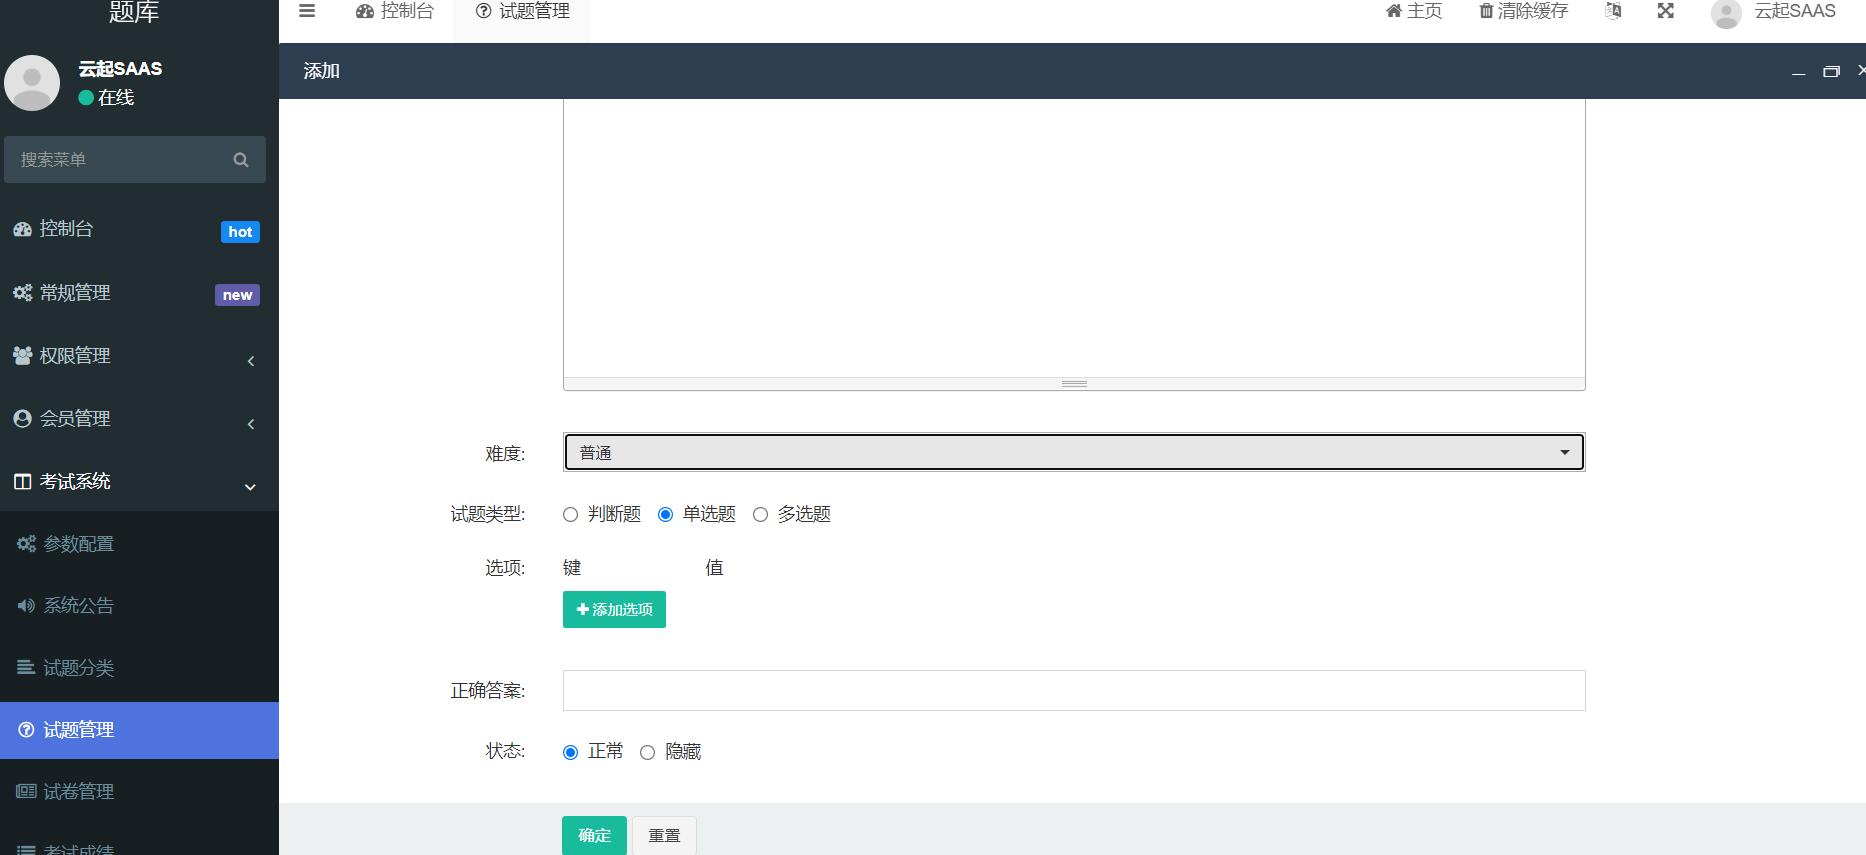Toggle fullscreen with the expand arrows icon
The image size is (1866, 855).
(x=1666, y=11)
